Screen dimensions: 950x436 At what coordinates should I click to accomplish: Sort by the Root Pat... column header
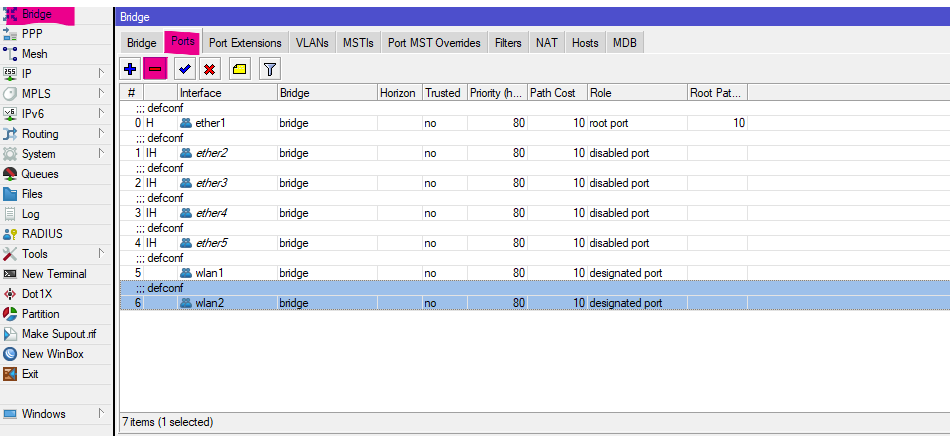[717, 93]
